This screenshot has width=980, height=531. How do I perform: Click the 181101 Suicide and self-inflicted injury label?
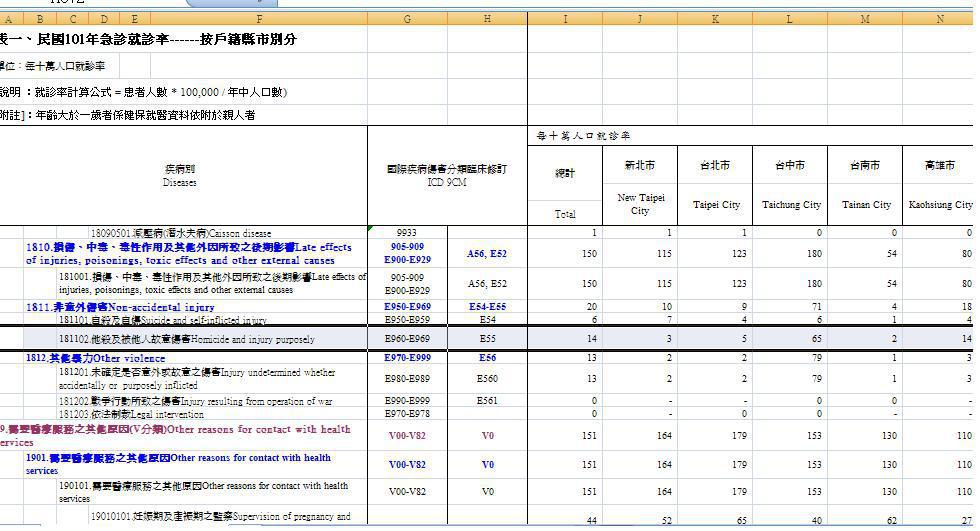(162, 320)
